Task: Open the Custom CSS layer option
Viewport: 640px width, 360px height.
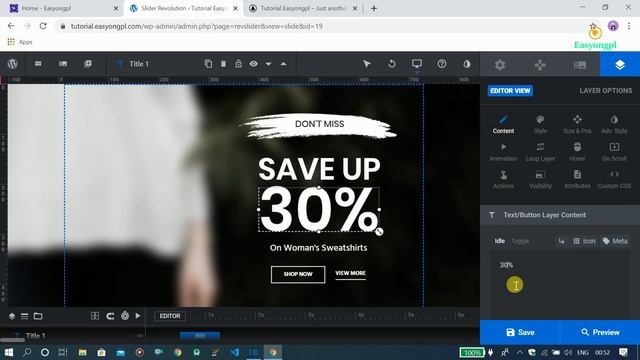Action: [614, 180]
